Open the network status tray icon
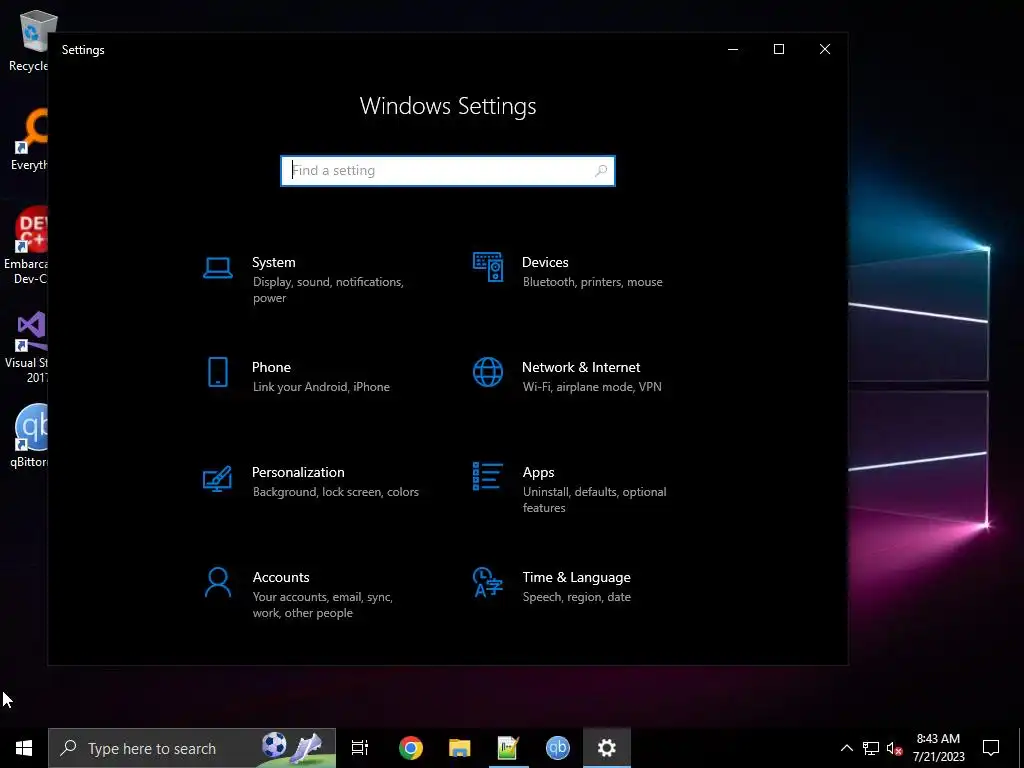The height and width of the screenshot is (768, 1024). (x=871, y=748)
